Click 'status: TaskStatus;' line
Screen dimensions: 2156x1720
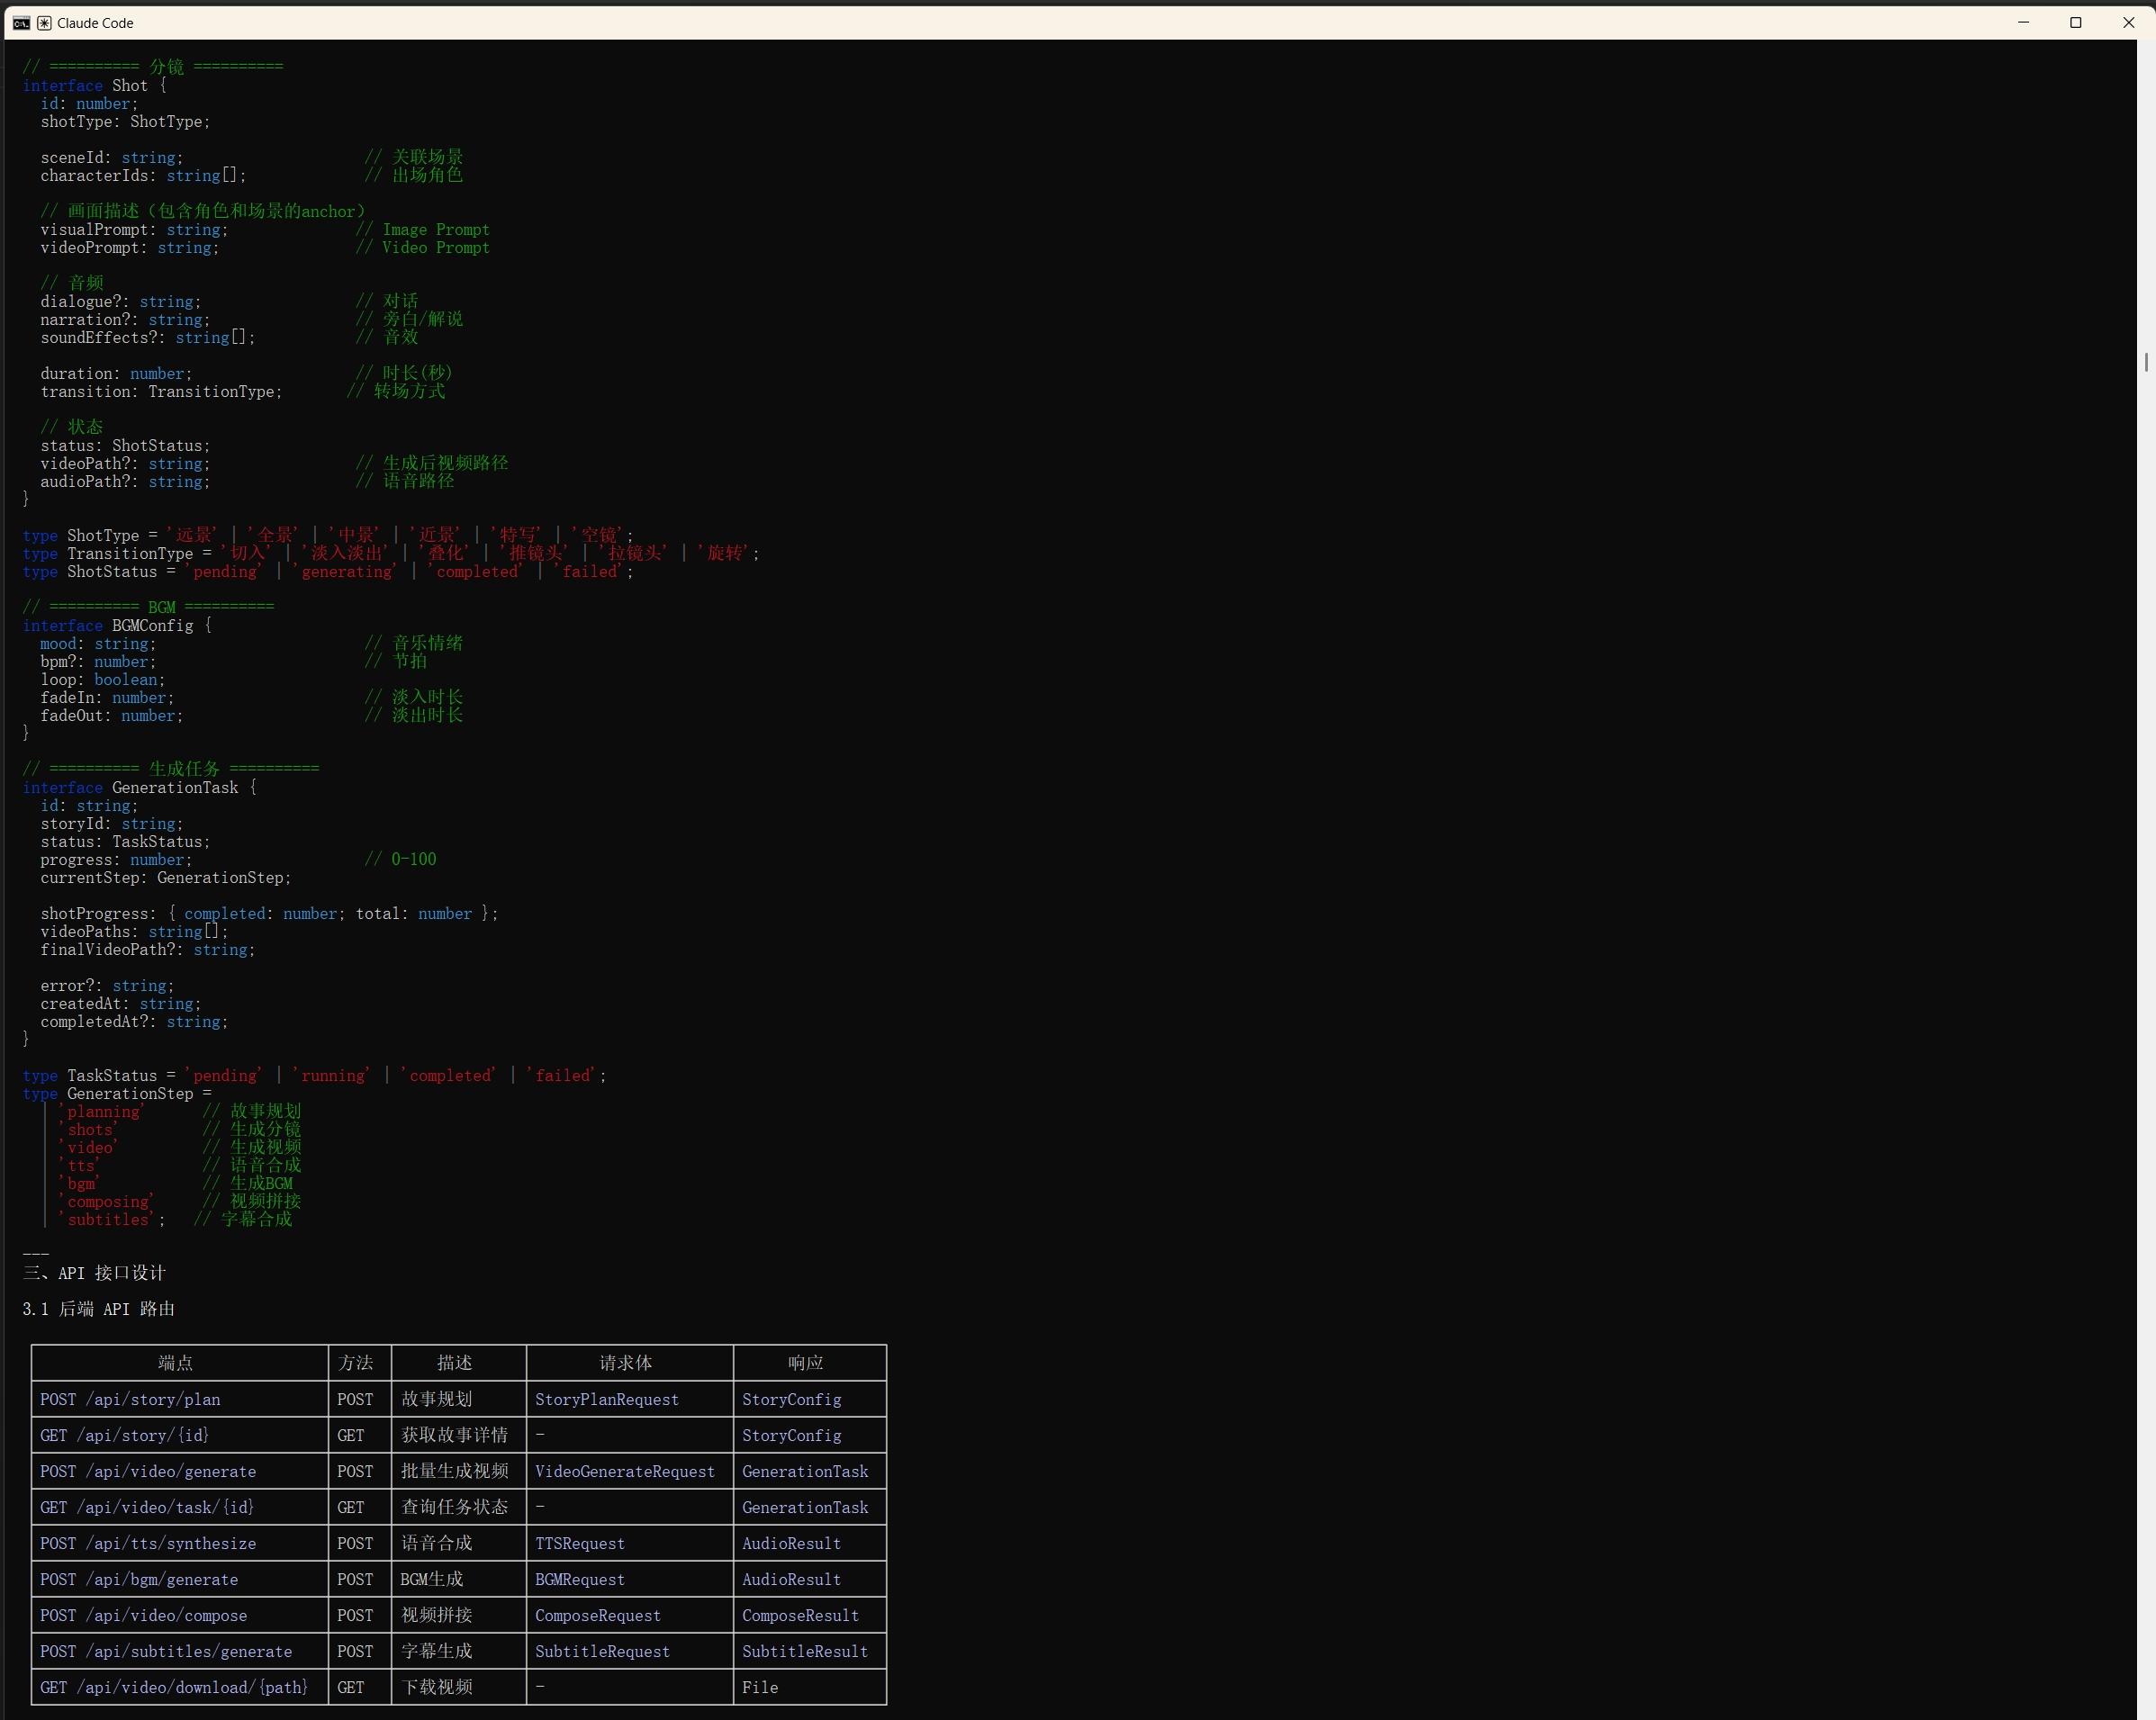[125, 842]
